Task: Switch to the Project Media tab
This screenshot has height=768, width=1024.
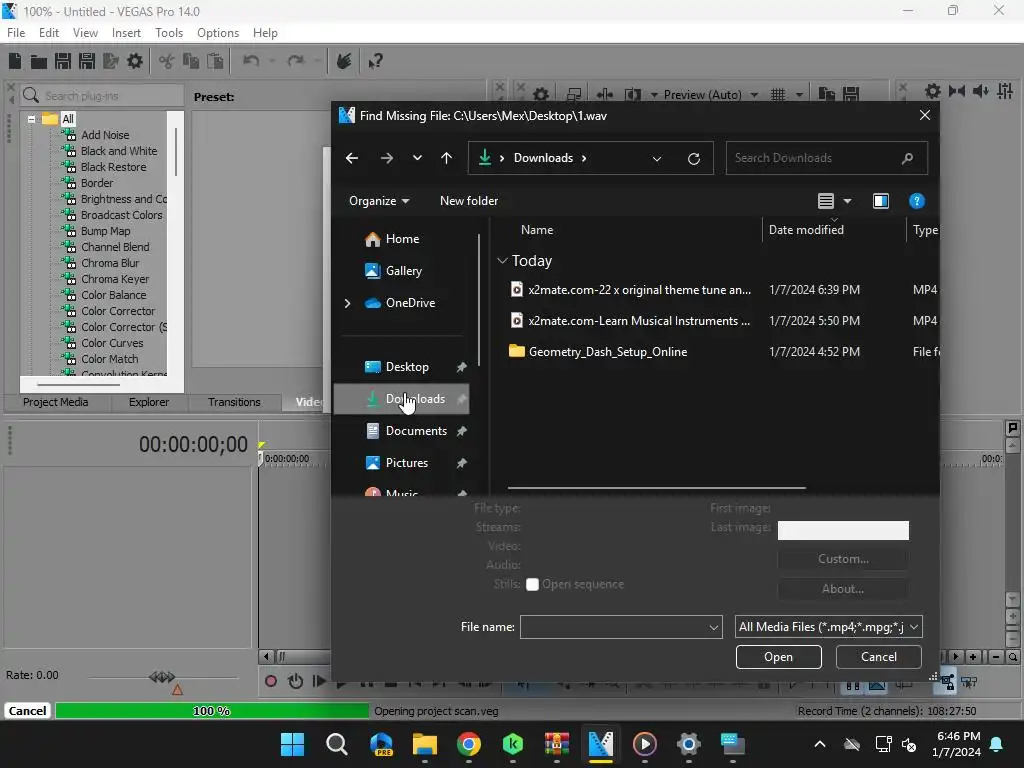Action: coord(56,402)
